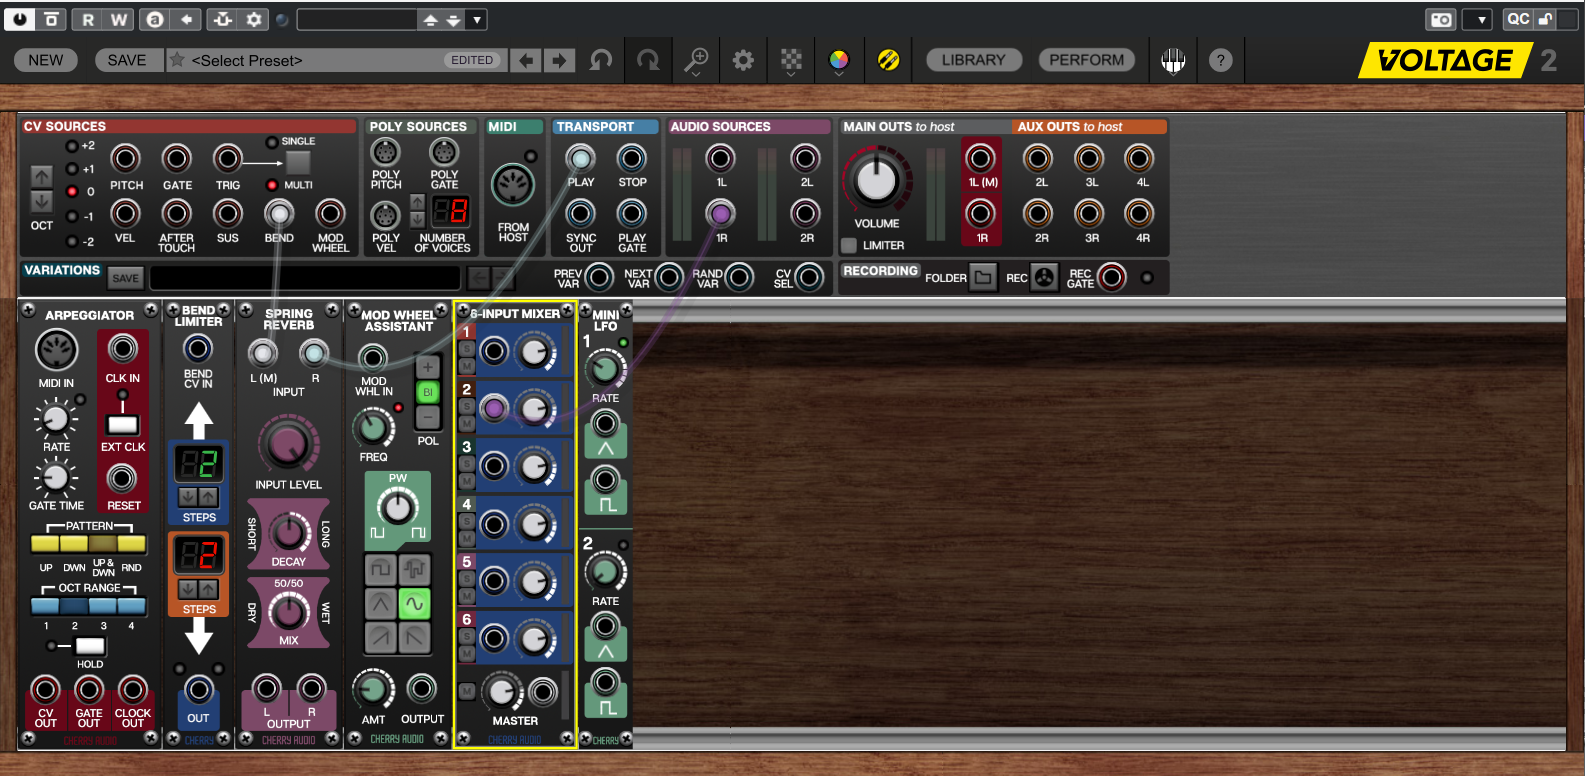This screenshot has width=1585, height=776.
Task: Toggle the Arpeggiator HOLD switch
Action: point(88,646)
